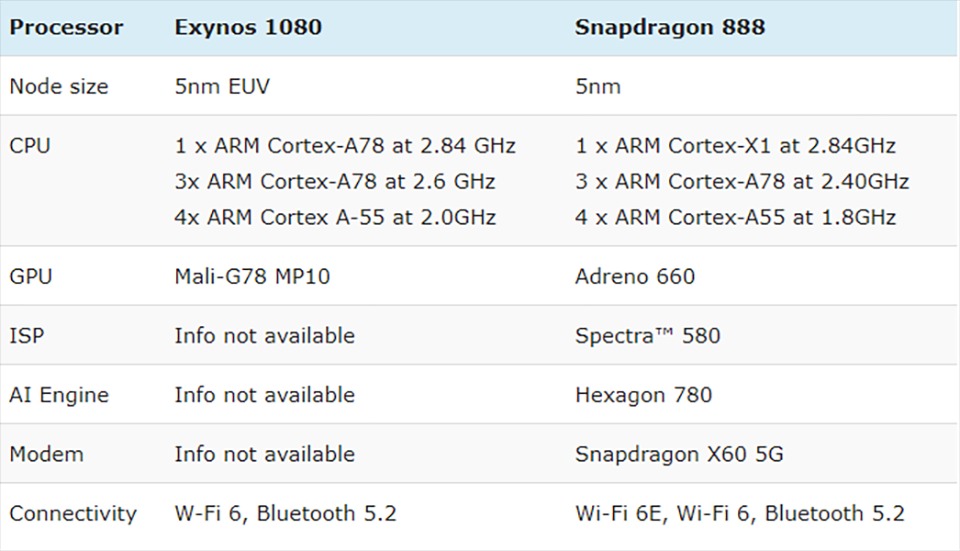Select the Exynos 1080 header cell

click(x=248, y=27)
